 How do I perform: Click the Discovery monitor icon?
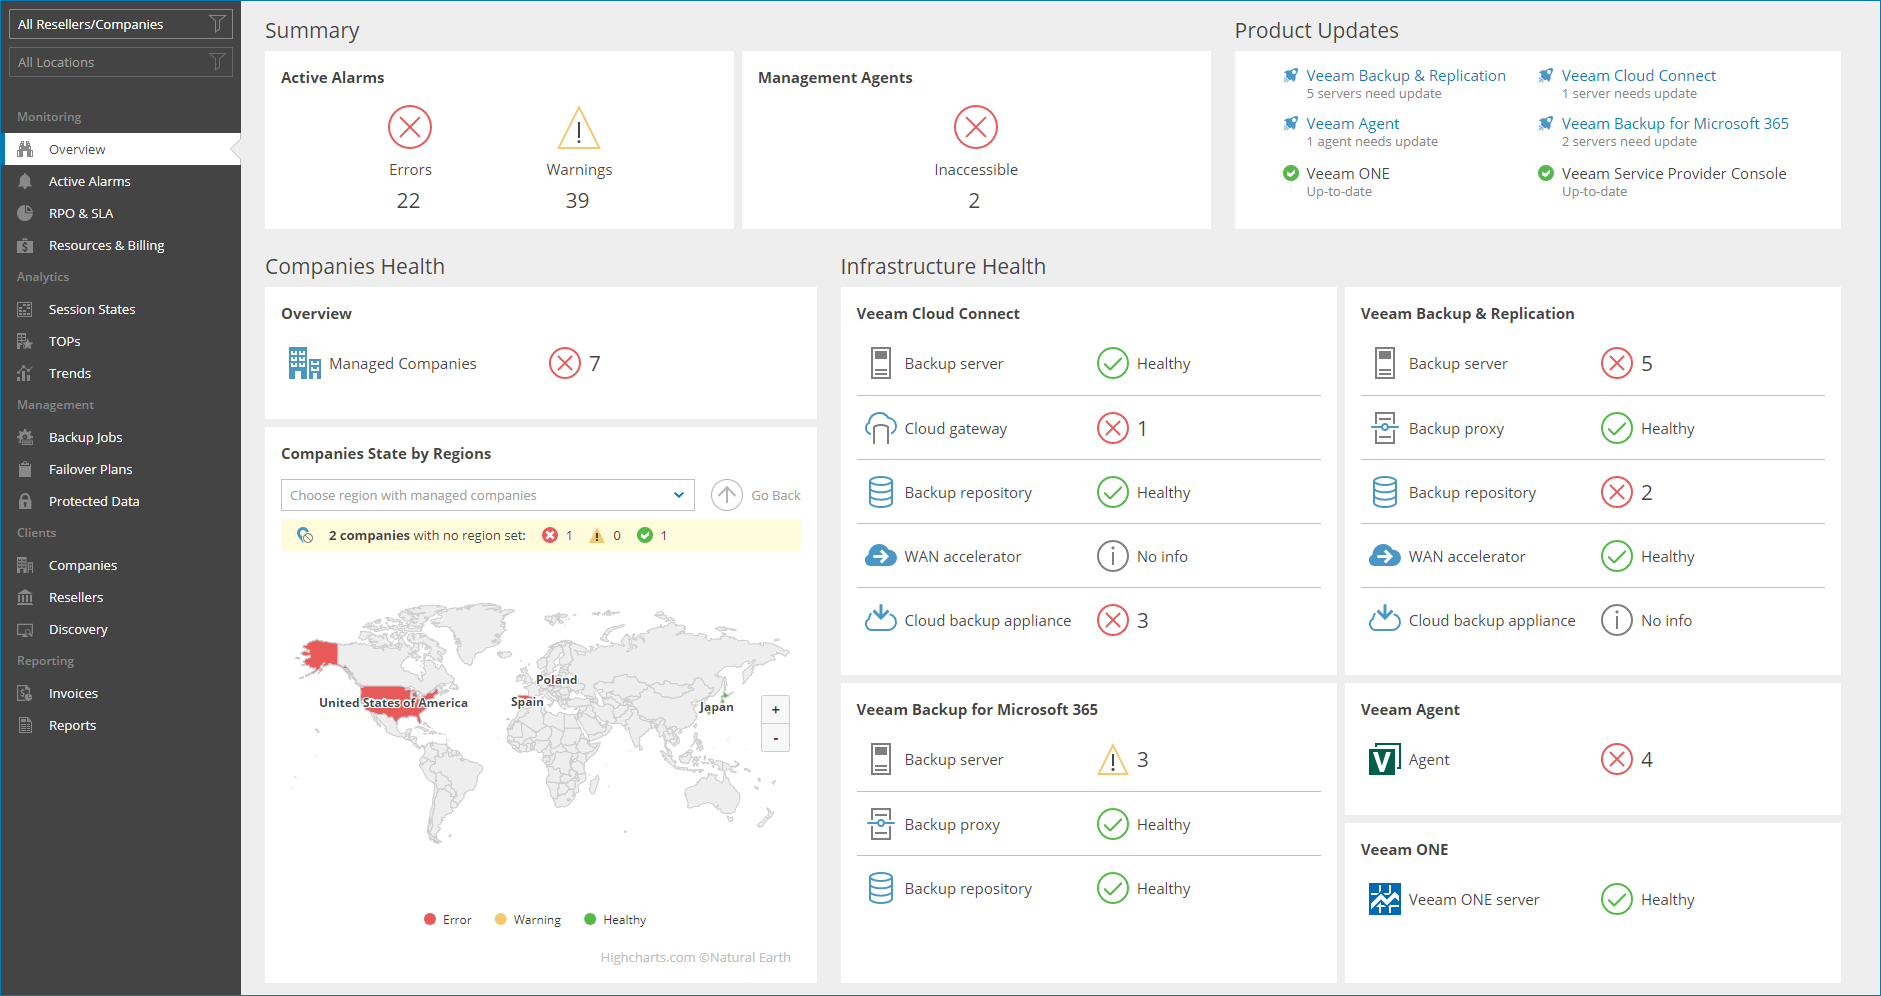point(25,629)
